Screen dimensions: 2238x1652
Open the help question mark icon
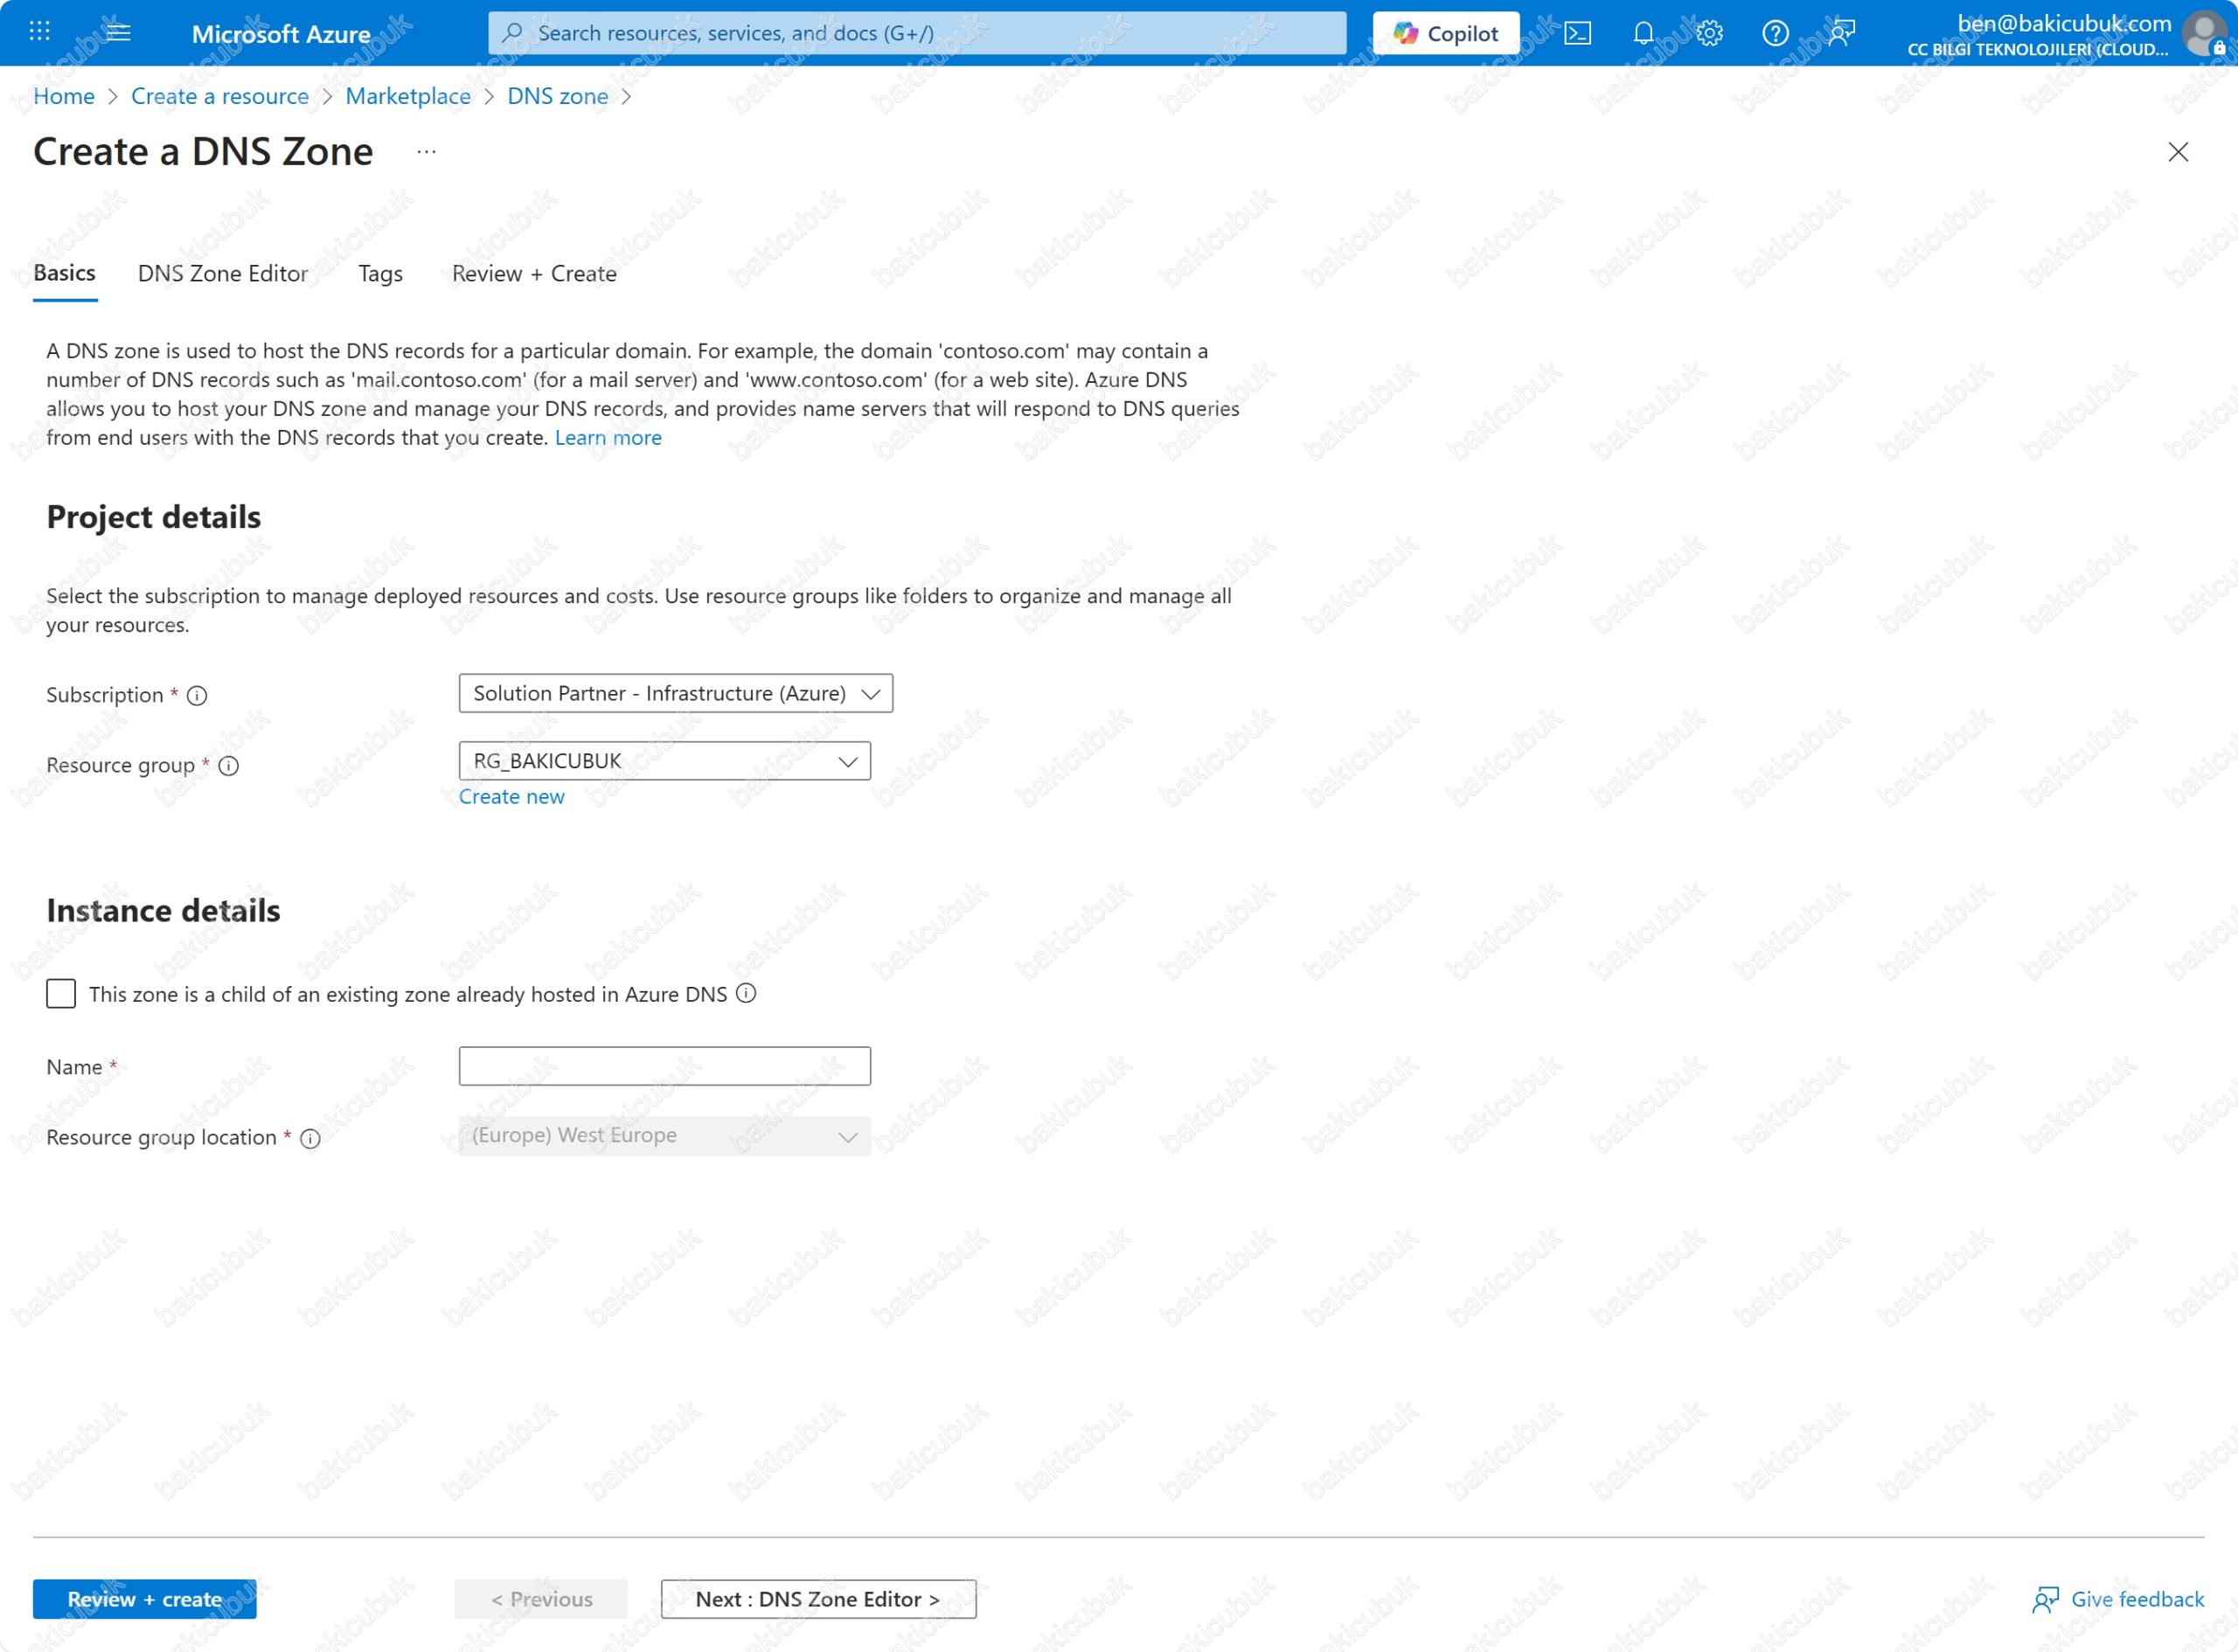tap(1775, 33)
